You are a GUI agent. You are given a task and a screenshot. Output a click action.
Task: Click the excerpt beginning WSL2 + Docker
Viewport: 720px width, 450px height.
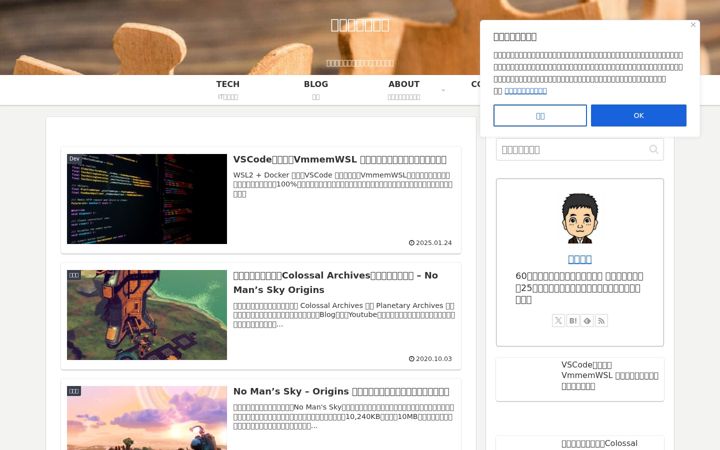343,185
